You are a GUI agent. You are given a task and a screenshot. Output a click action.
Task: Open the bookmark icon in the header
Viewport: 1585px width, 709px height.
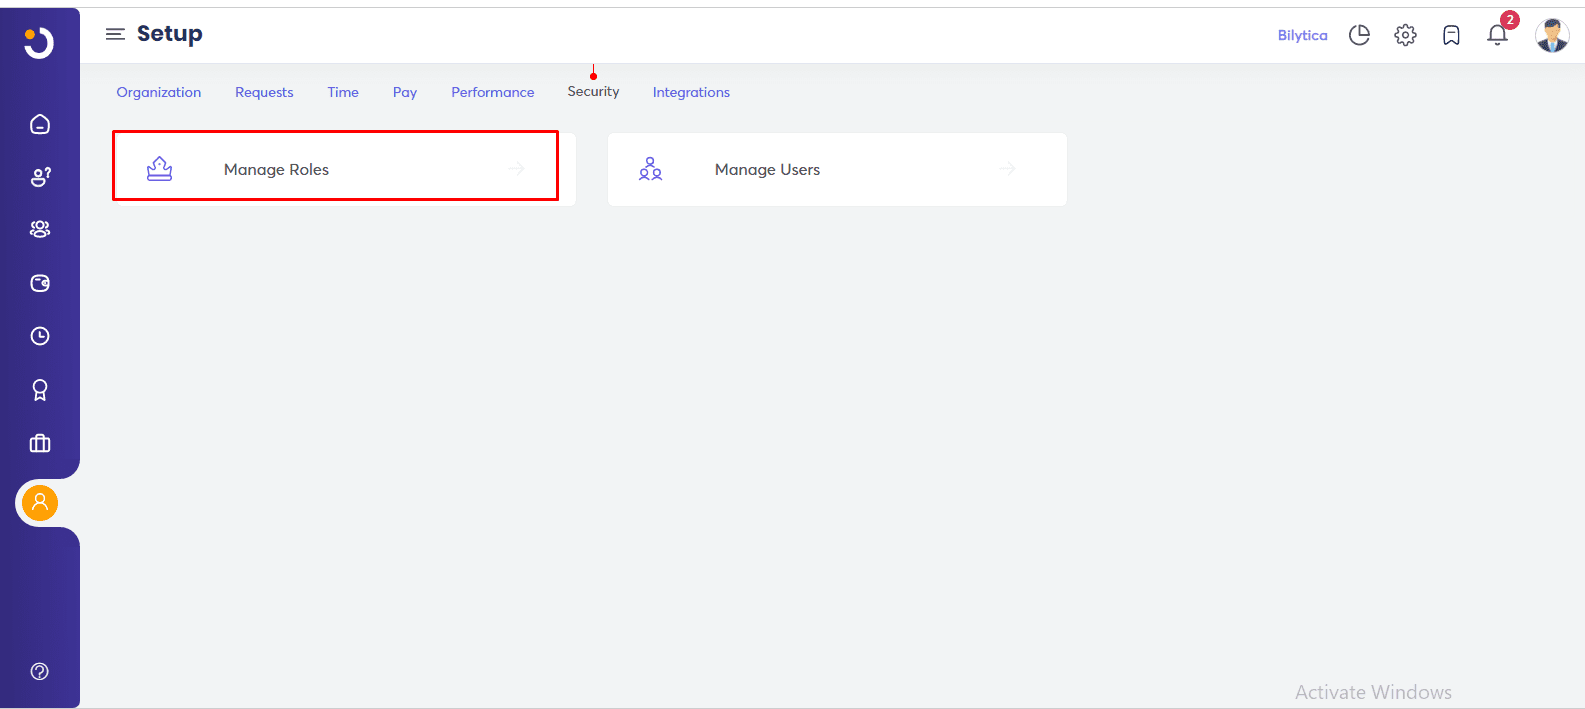(x=1451, y=35)
